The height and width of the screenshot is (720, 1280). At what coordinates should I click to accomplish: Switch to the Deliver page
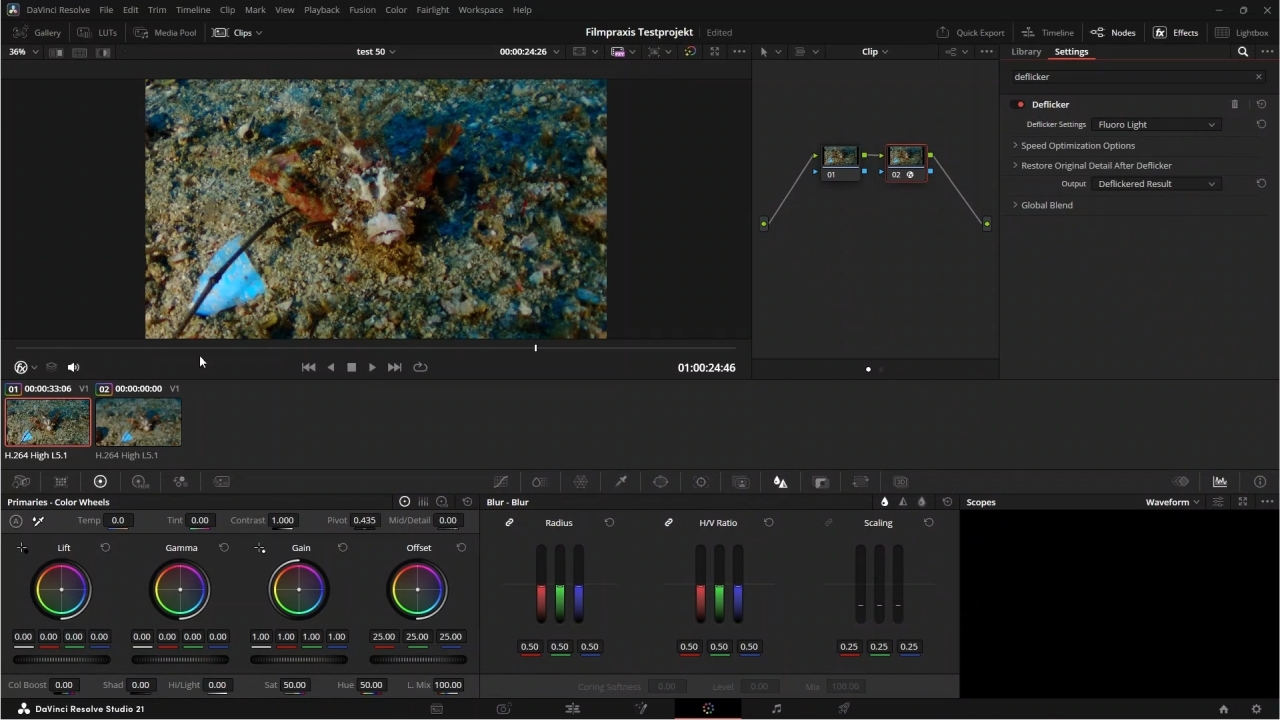click(x=844, y=709)
